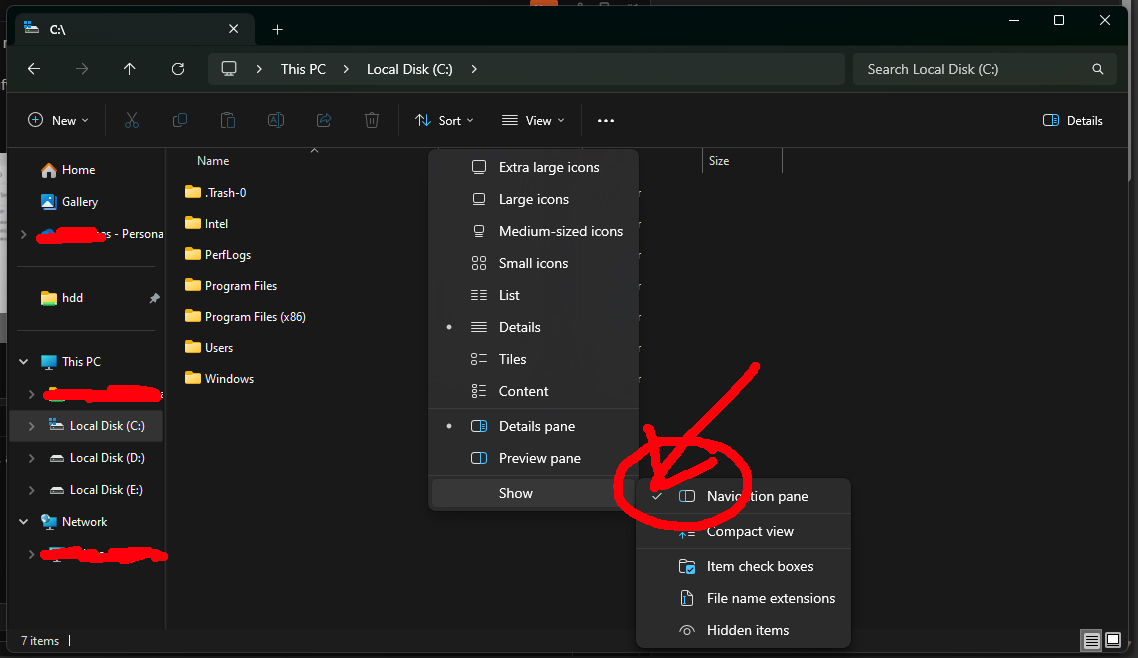1138x658 pixels.
Task: Click the Copy icon in toolbar
Action: pos(180,120)
